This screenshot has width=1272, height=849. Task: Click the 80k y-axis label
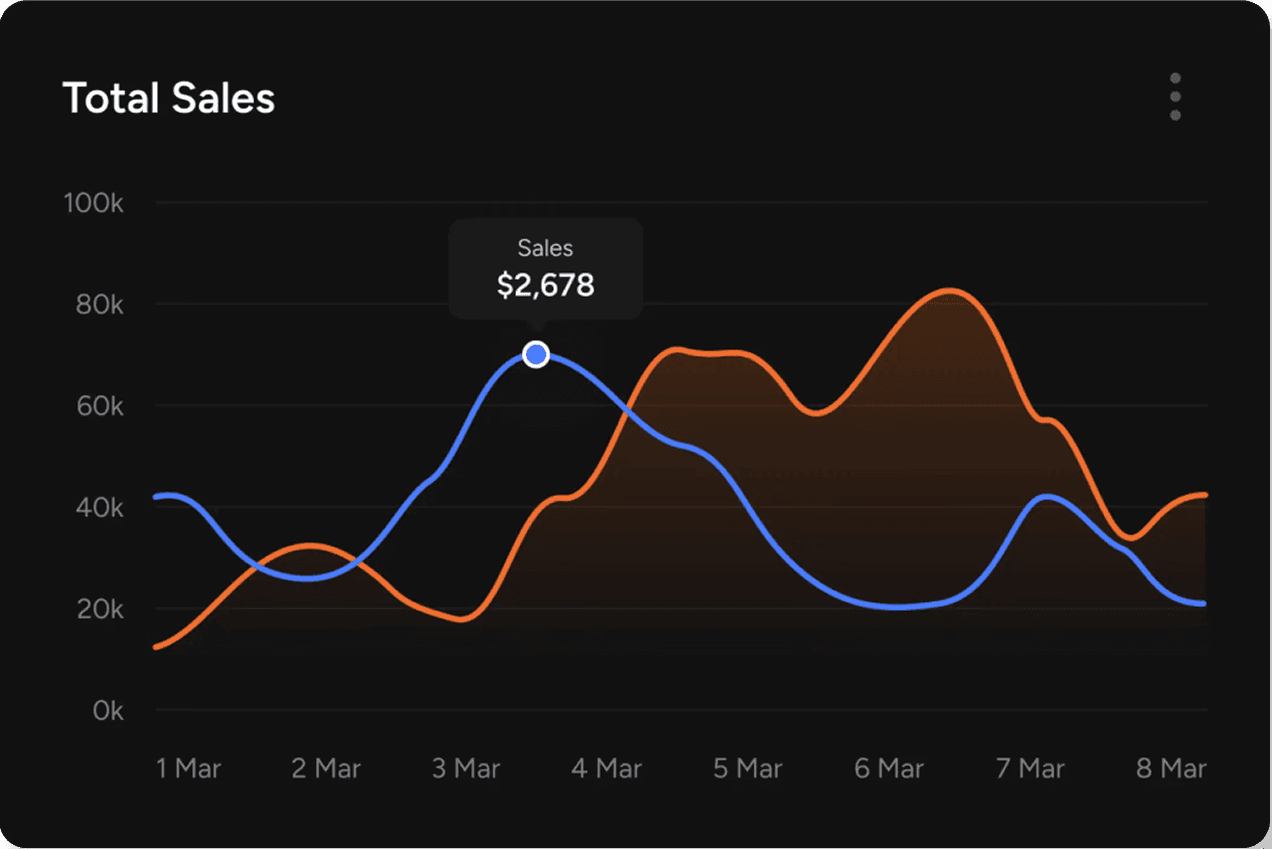[99, 305]
